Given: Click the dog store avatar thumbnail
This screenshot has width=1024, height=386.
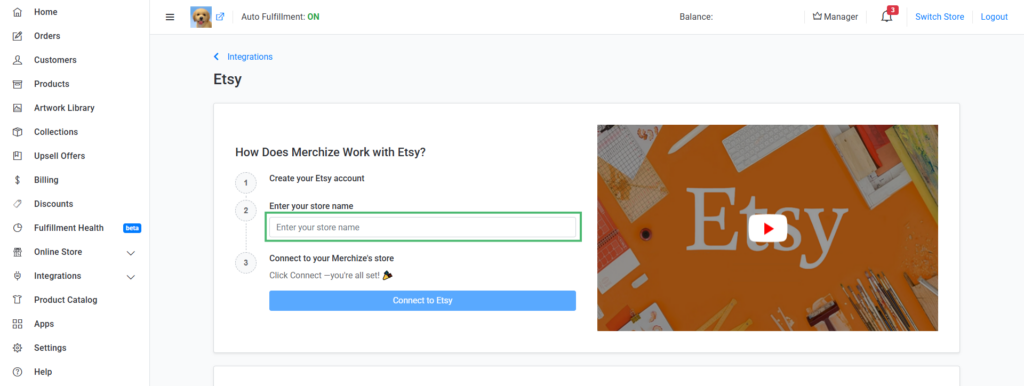Looking at the screenshot, I should [x=201, y=17].
